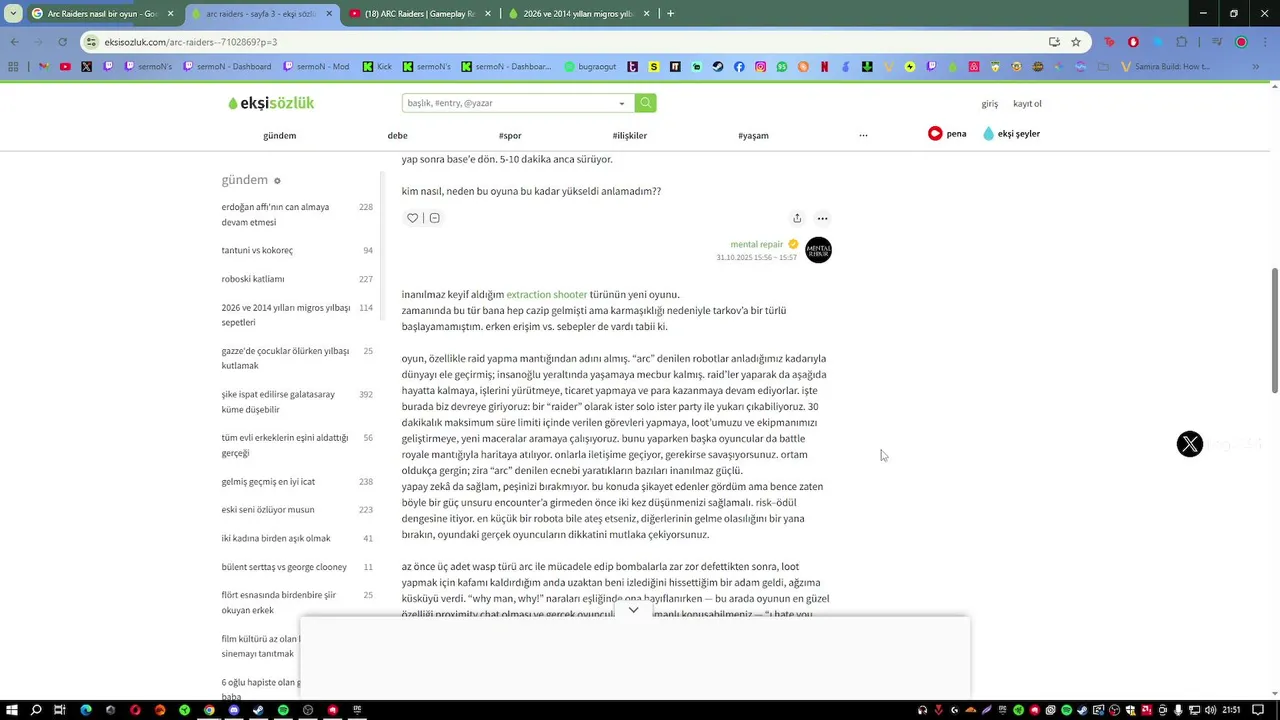1280x720 pixels.
Task: Open the apps grid in bookmarks bar
Action: coord(13,67)
